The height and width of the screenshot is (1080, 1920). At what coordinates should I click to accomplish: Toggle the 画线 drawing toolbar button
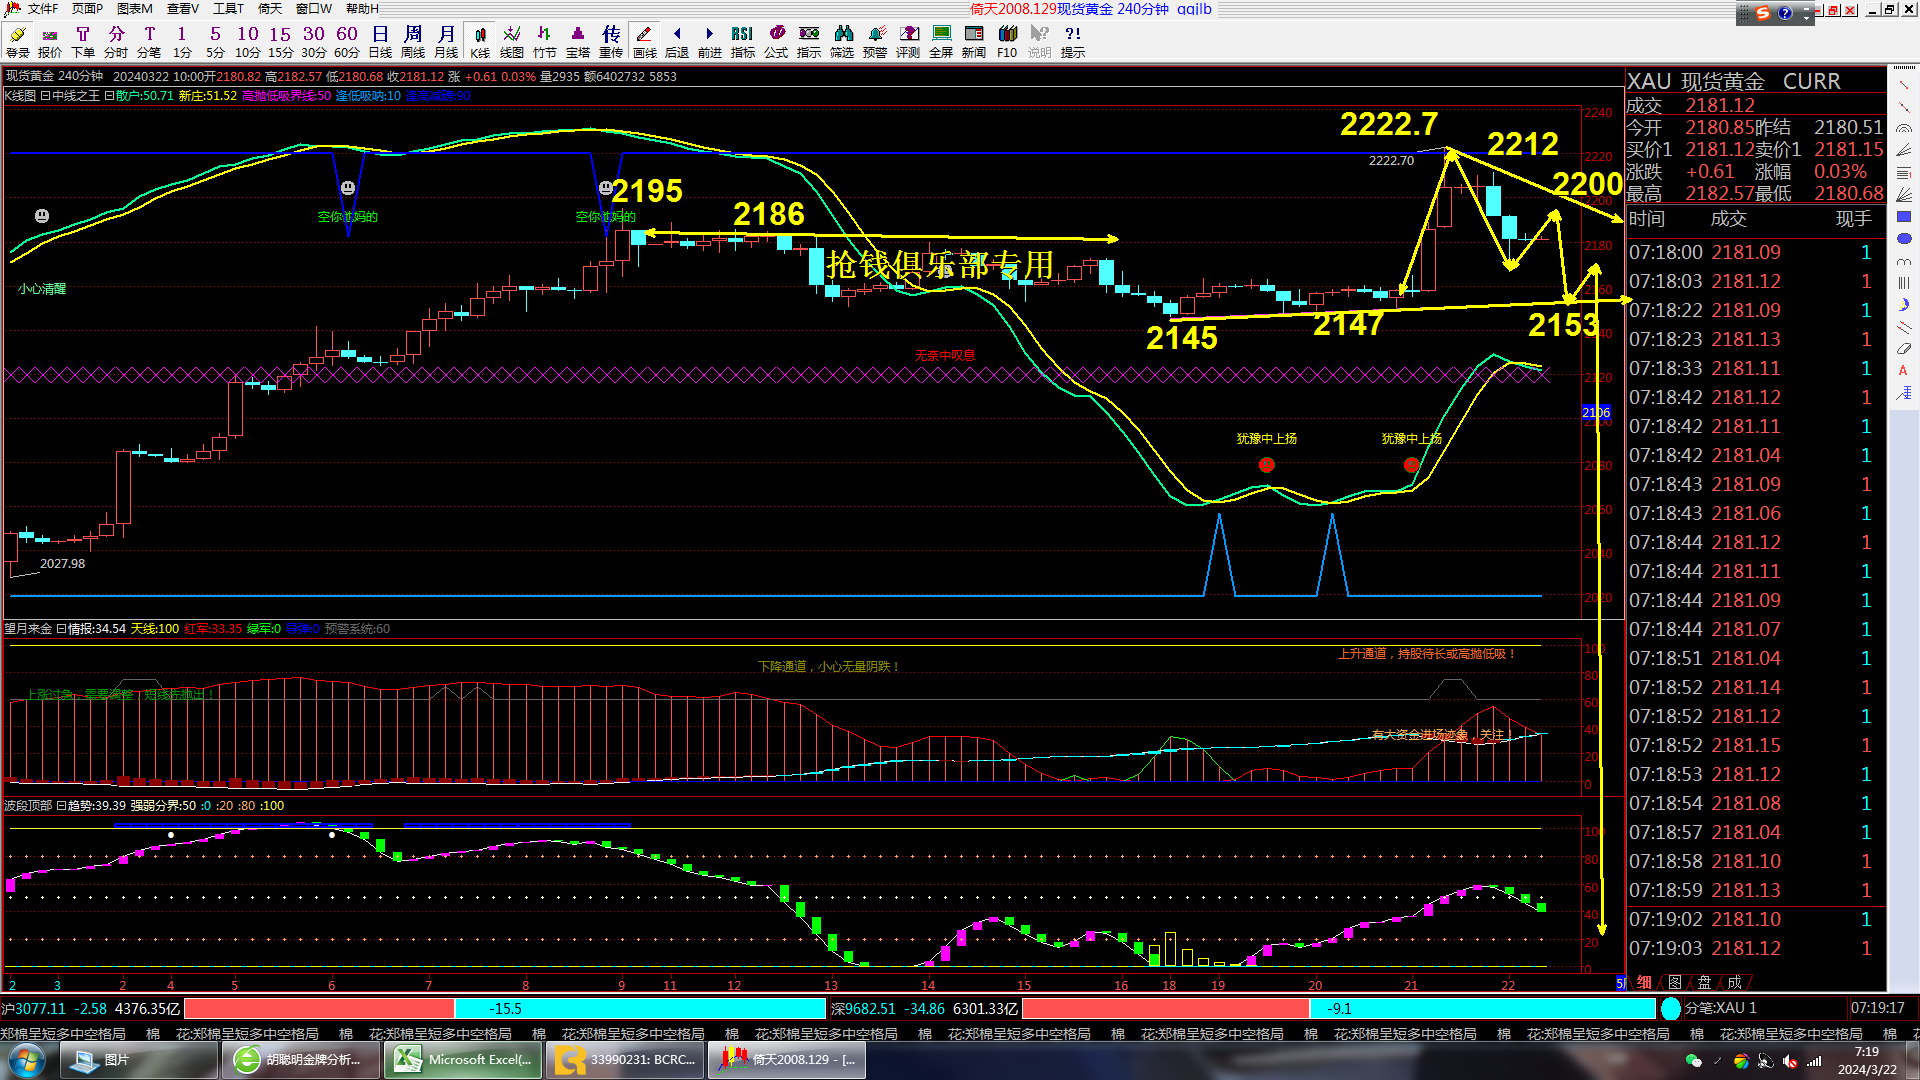click(x=645, y=41)
